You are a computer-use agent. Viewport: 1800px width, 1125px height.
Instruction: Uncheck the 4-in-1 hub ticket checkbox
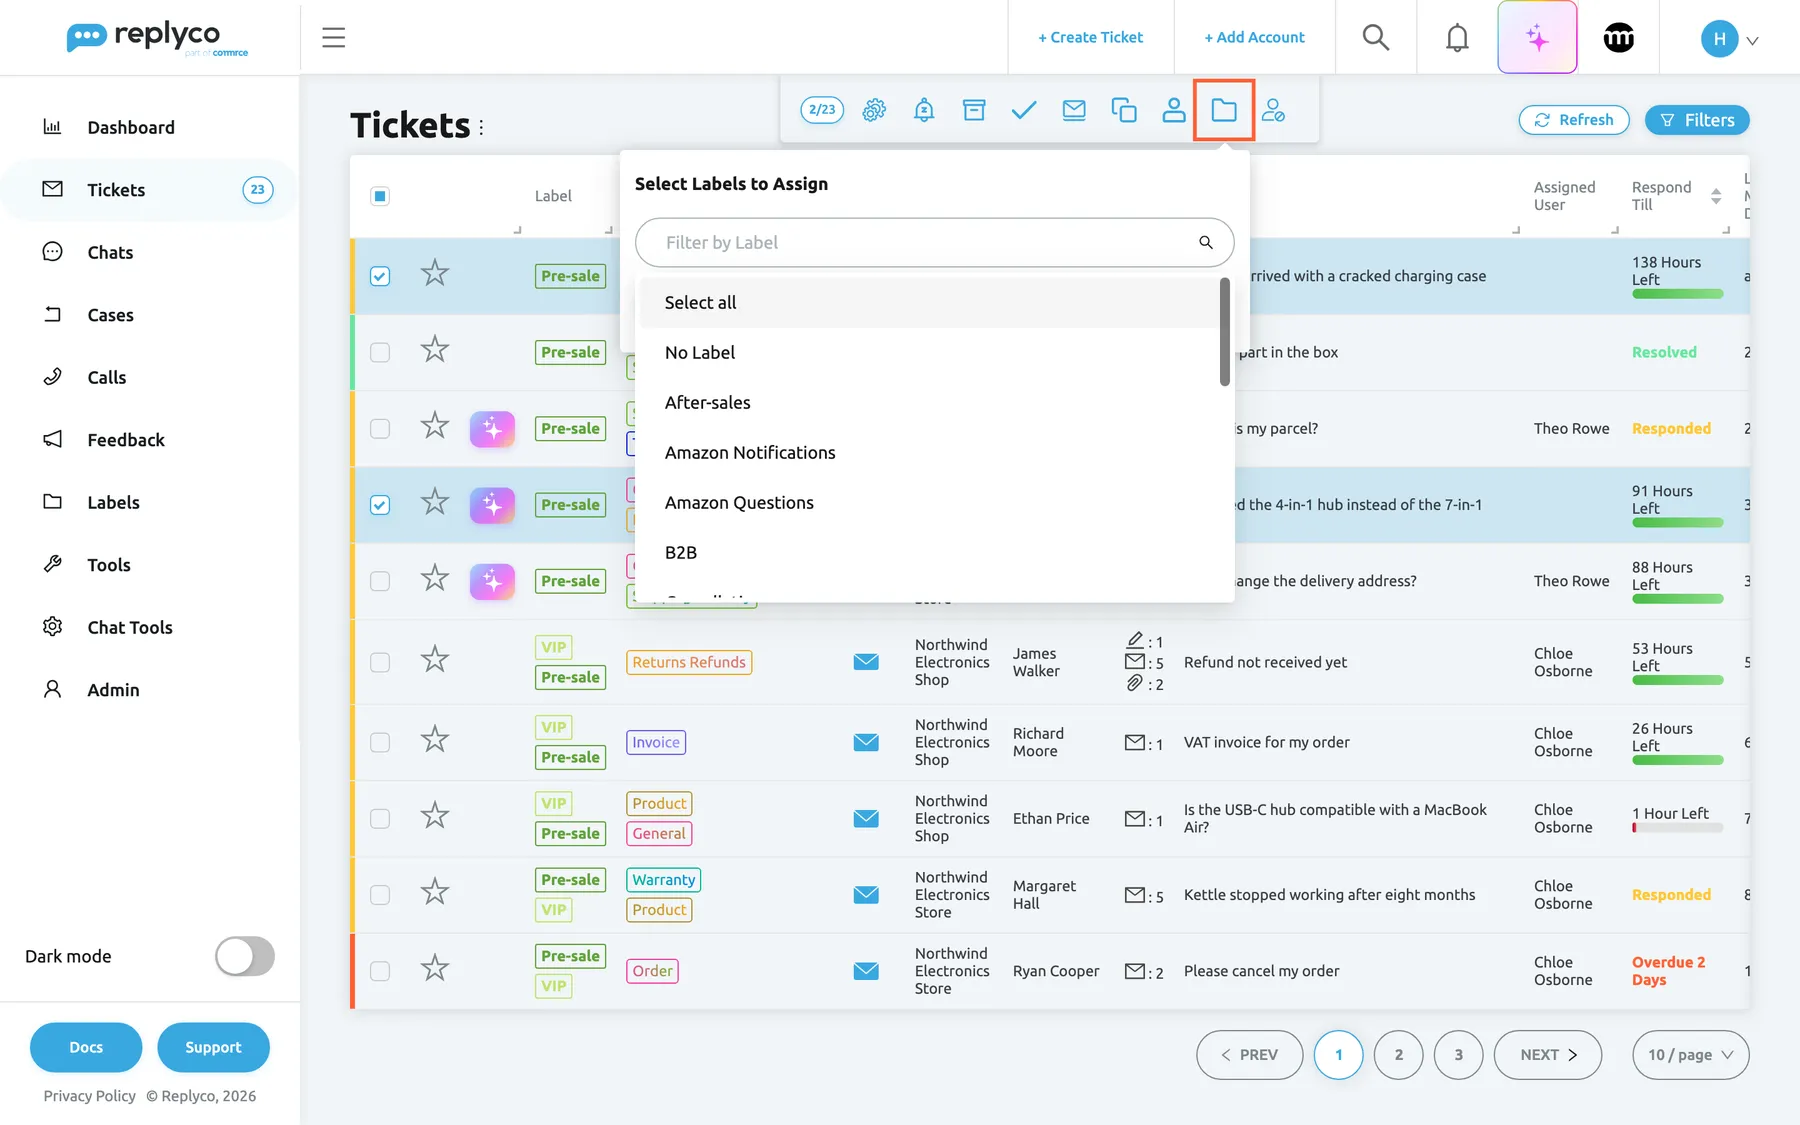[380, 505]
